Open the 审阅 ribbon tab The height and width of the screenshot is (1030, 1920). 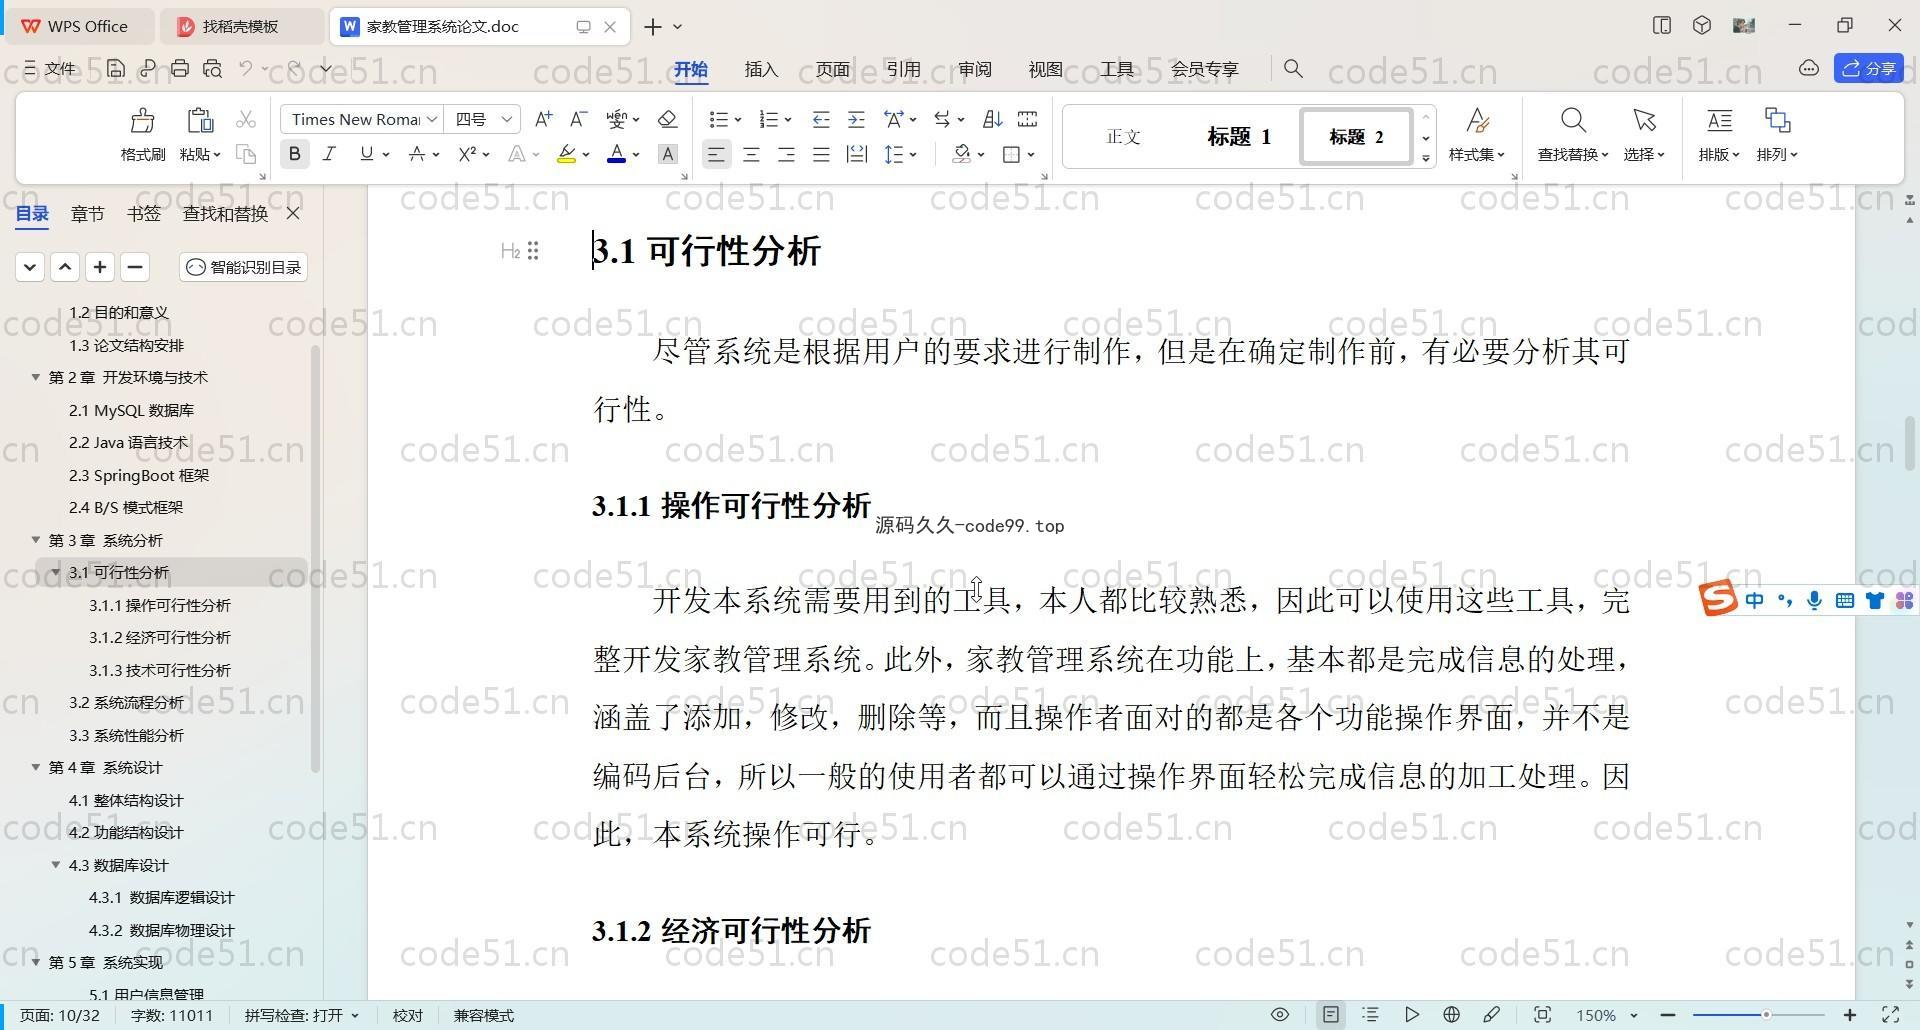[x=974, y=69]
